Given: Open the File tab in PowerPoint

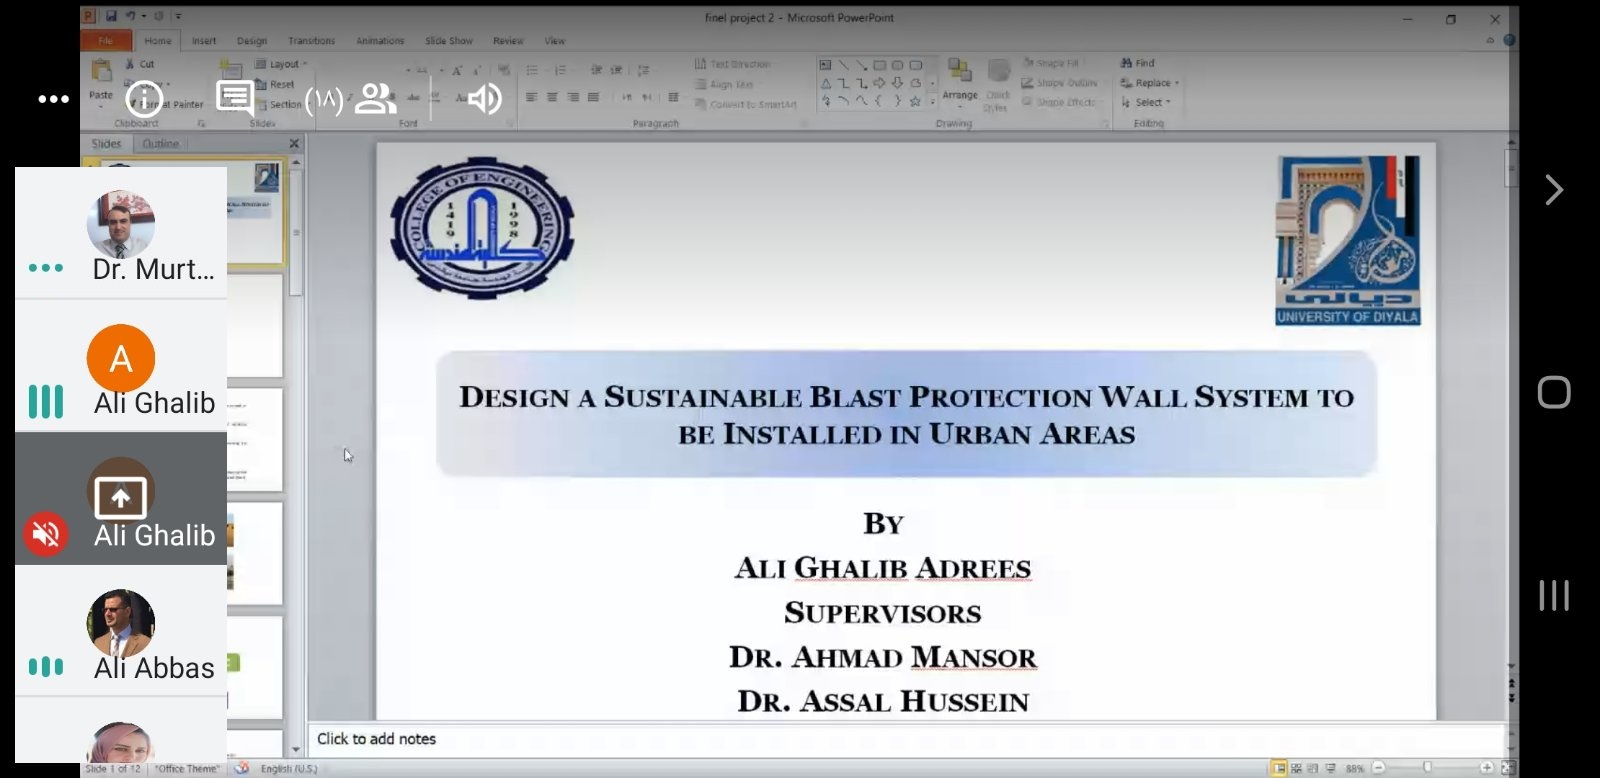Looking at the screenshot, I should coord(105,41).
